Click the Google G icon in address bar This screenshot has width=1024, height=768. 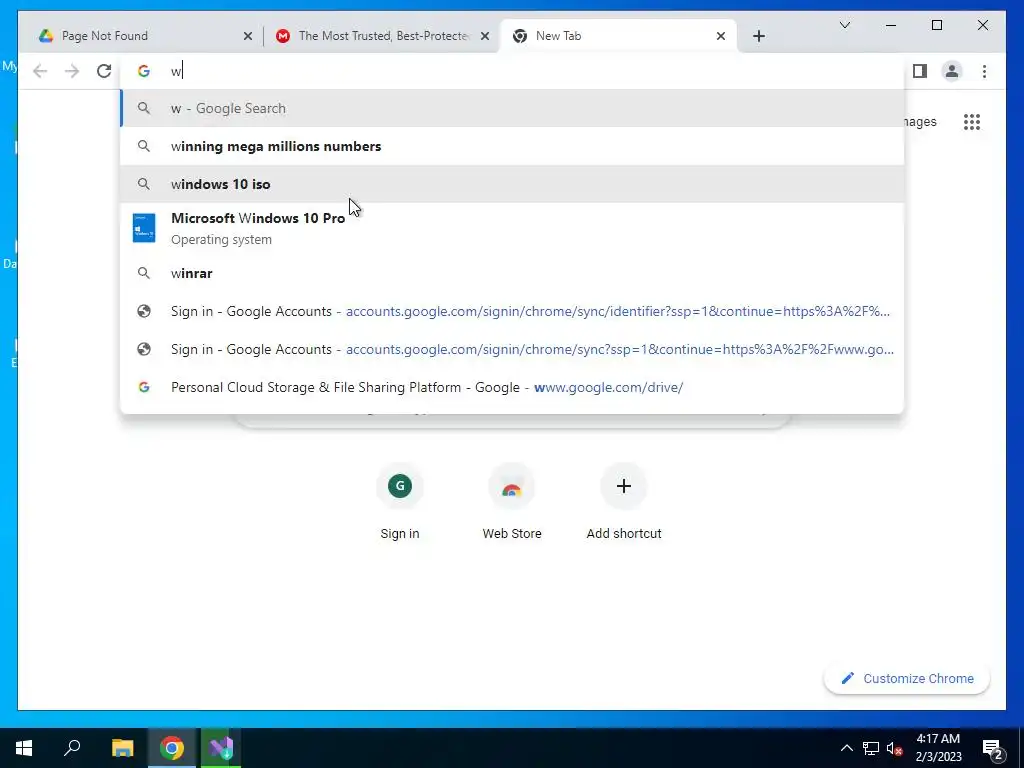144,71
